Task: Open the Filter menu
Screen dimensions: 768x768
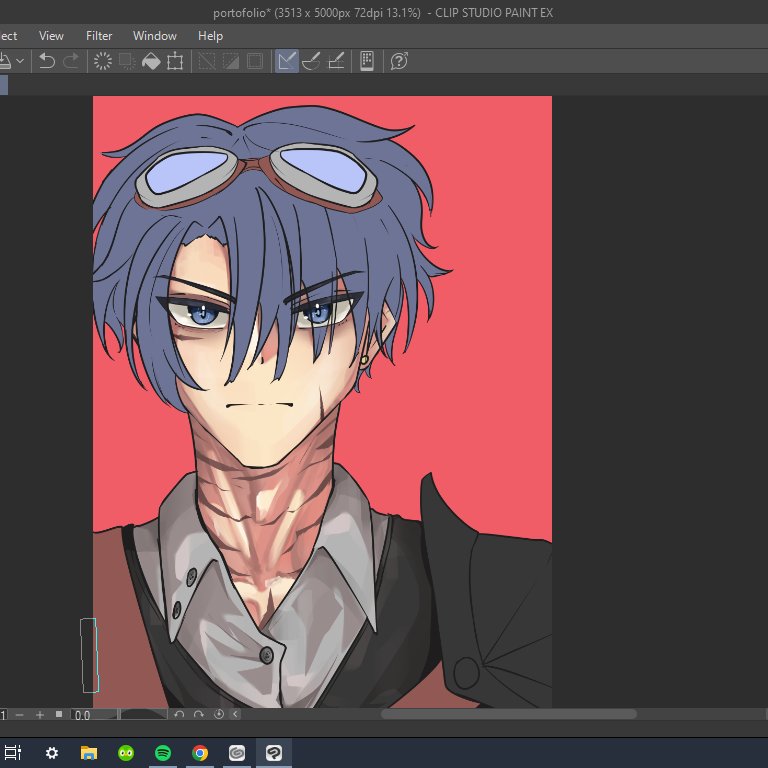Action: coord(99,36)
